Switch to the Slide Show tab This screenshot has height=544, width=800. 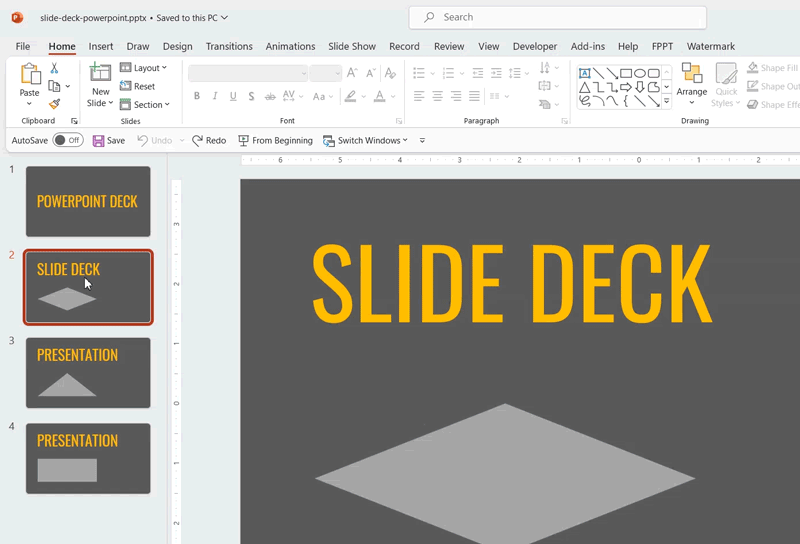tap(352, 46)
